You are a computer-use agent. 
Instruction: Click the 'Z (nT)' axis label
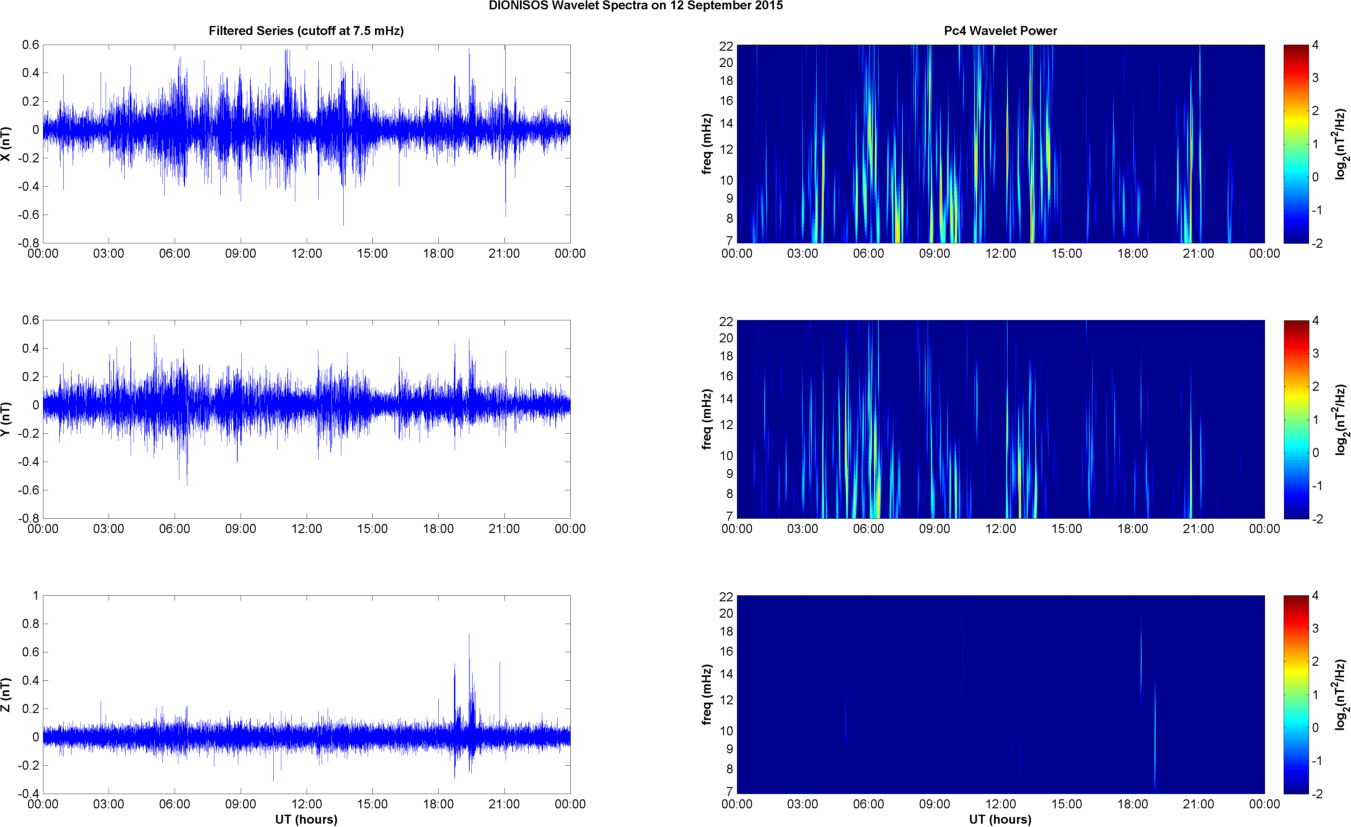8,694
